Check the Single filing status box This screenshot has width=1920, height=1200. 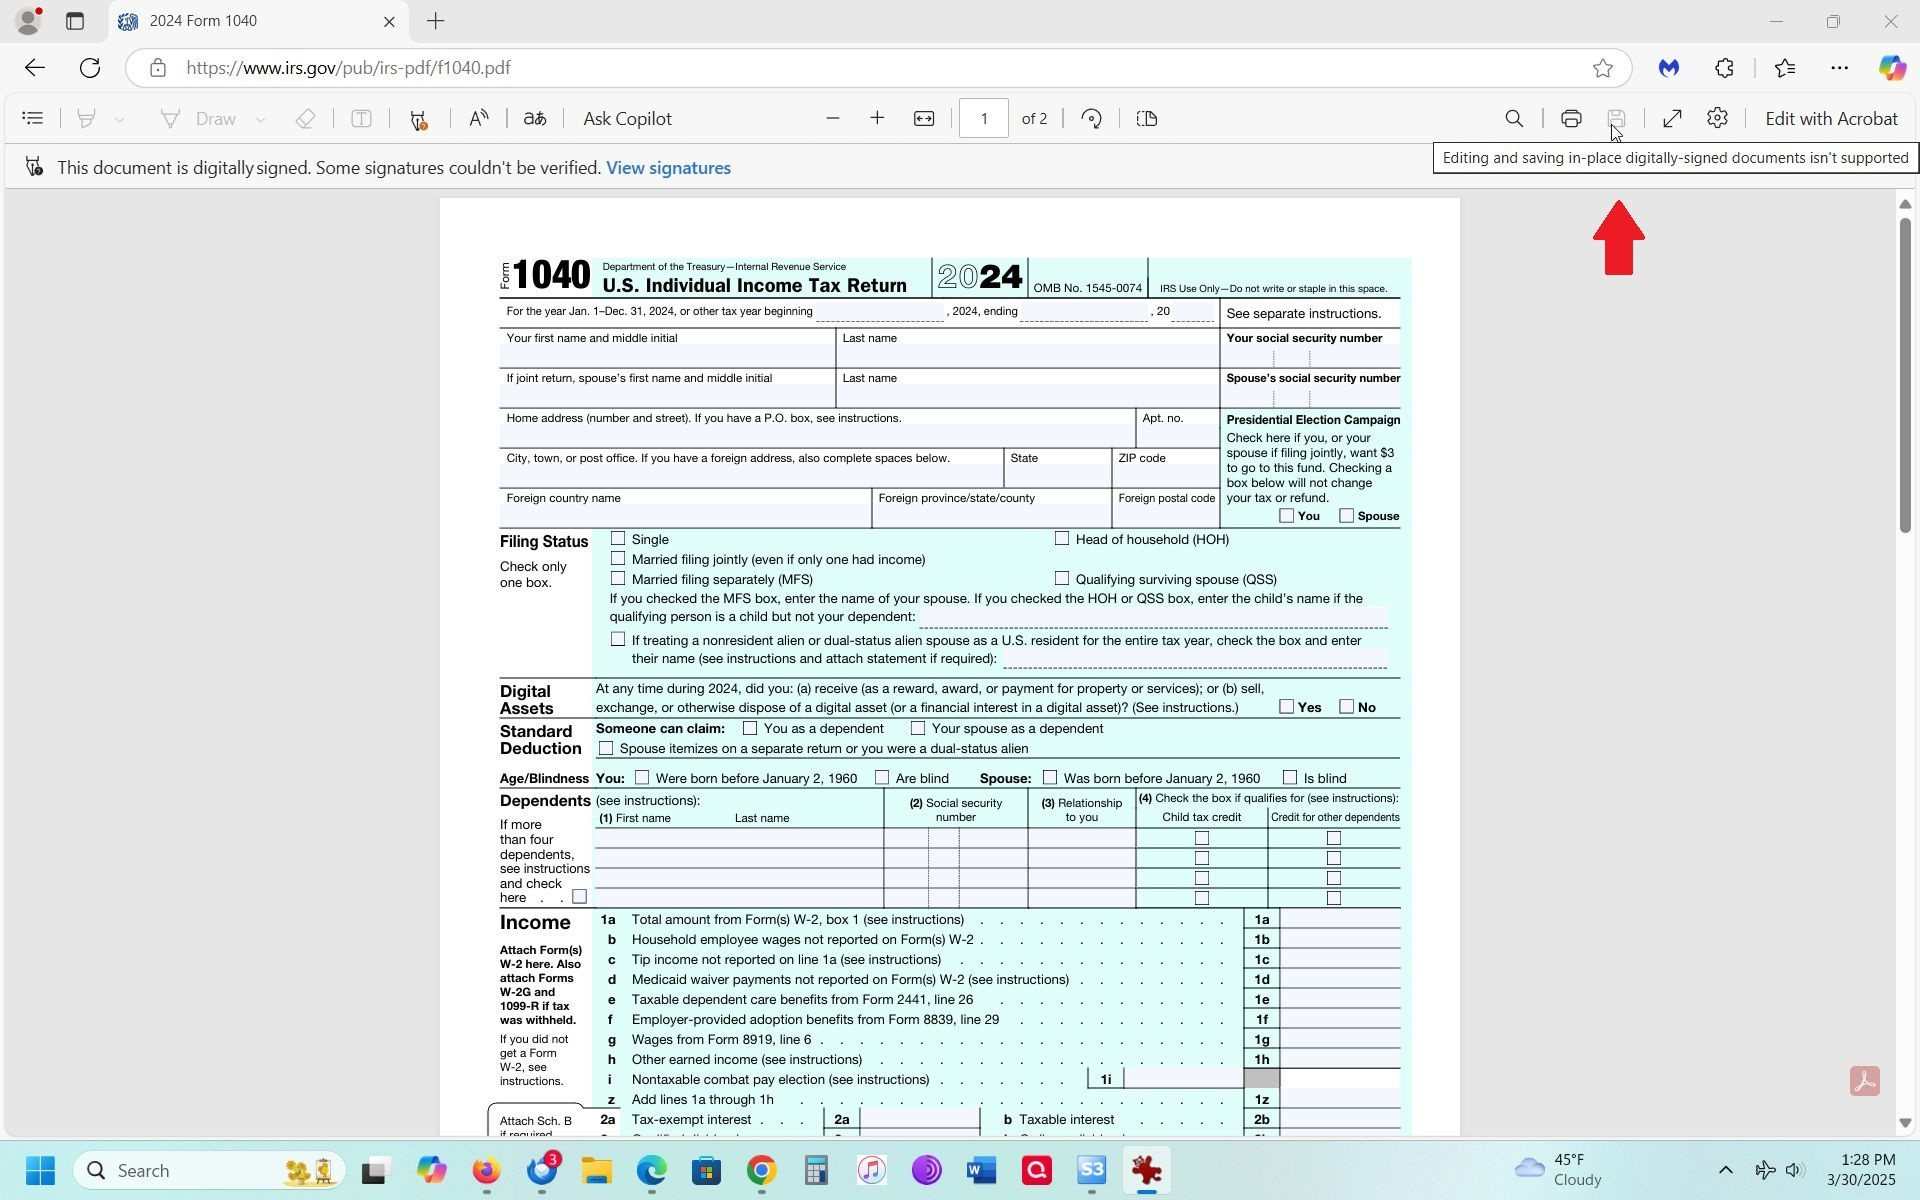618,539
